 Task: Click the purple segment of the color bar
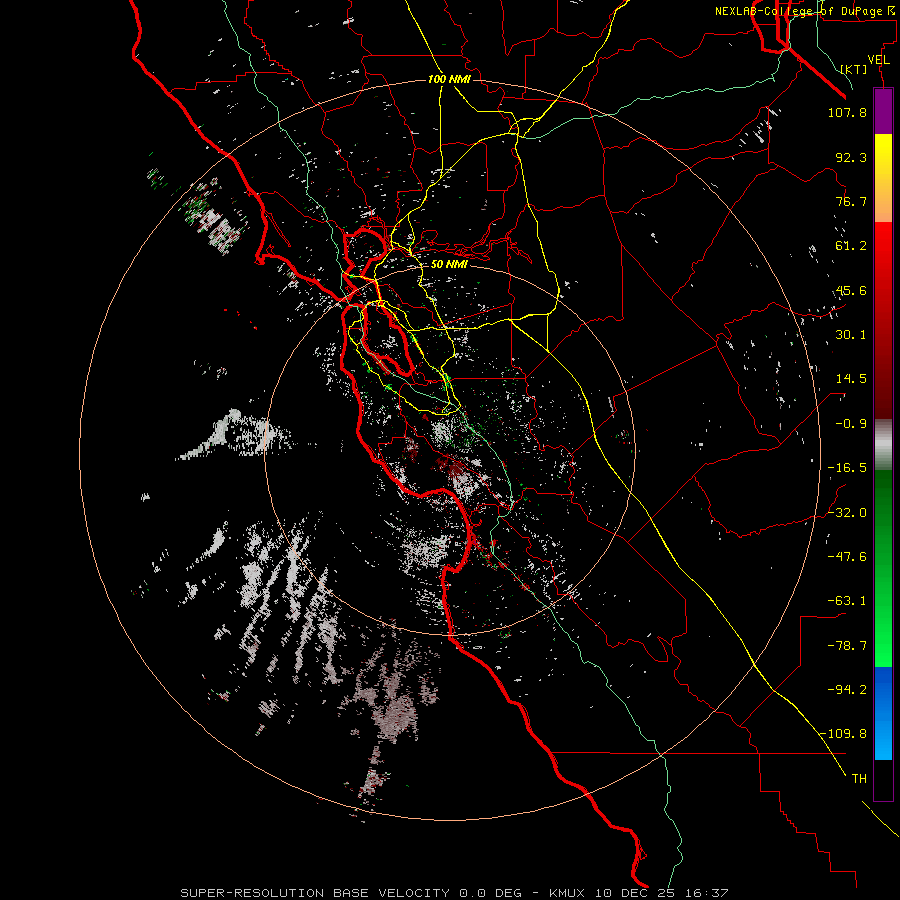coord(883,112)
